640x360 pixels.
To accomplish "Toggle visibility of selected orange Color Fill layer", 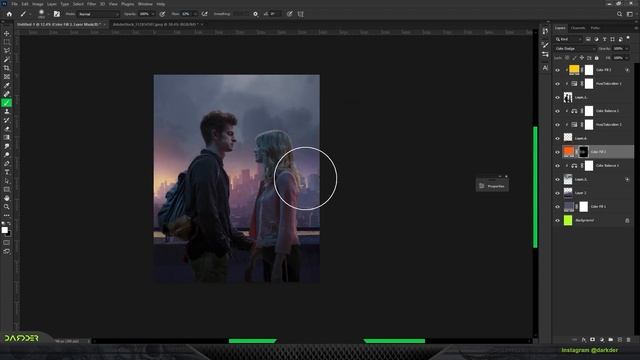I will 558,152.
